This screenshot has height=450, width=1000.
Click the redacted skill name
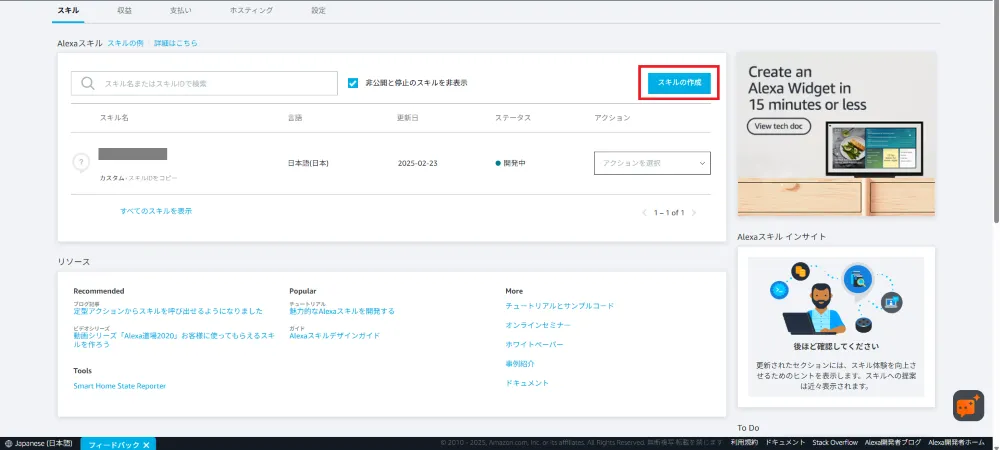(133, 154)
